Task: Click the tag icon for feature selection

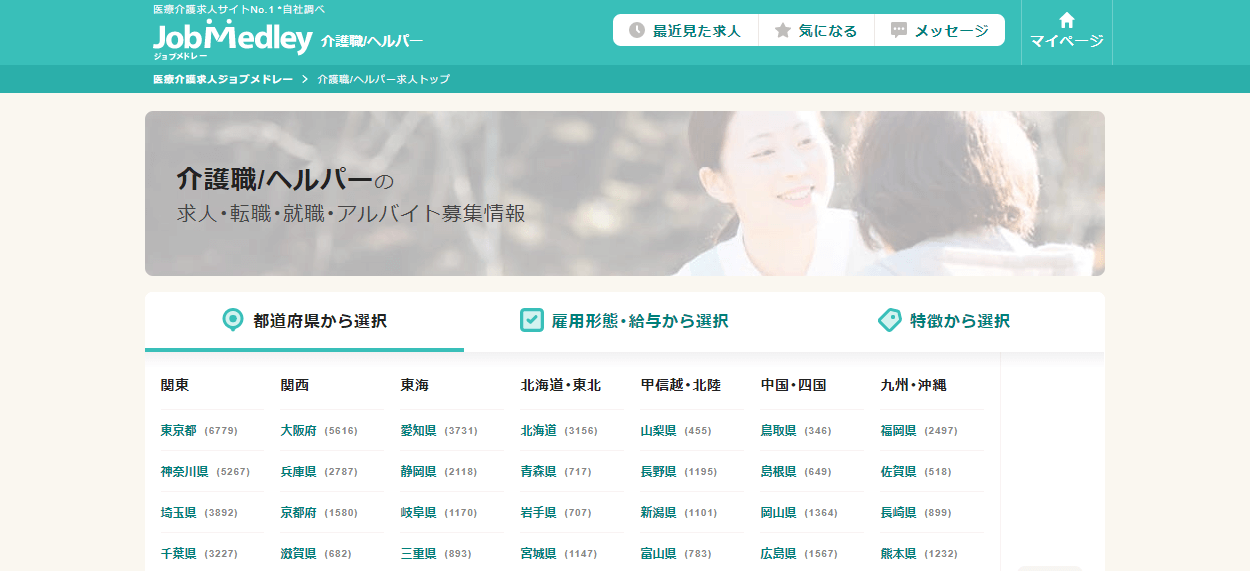Action: click(889, 320)
